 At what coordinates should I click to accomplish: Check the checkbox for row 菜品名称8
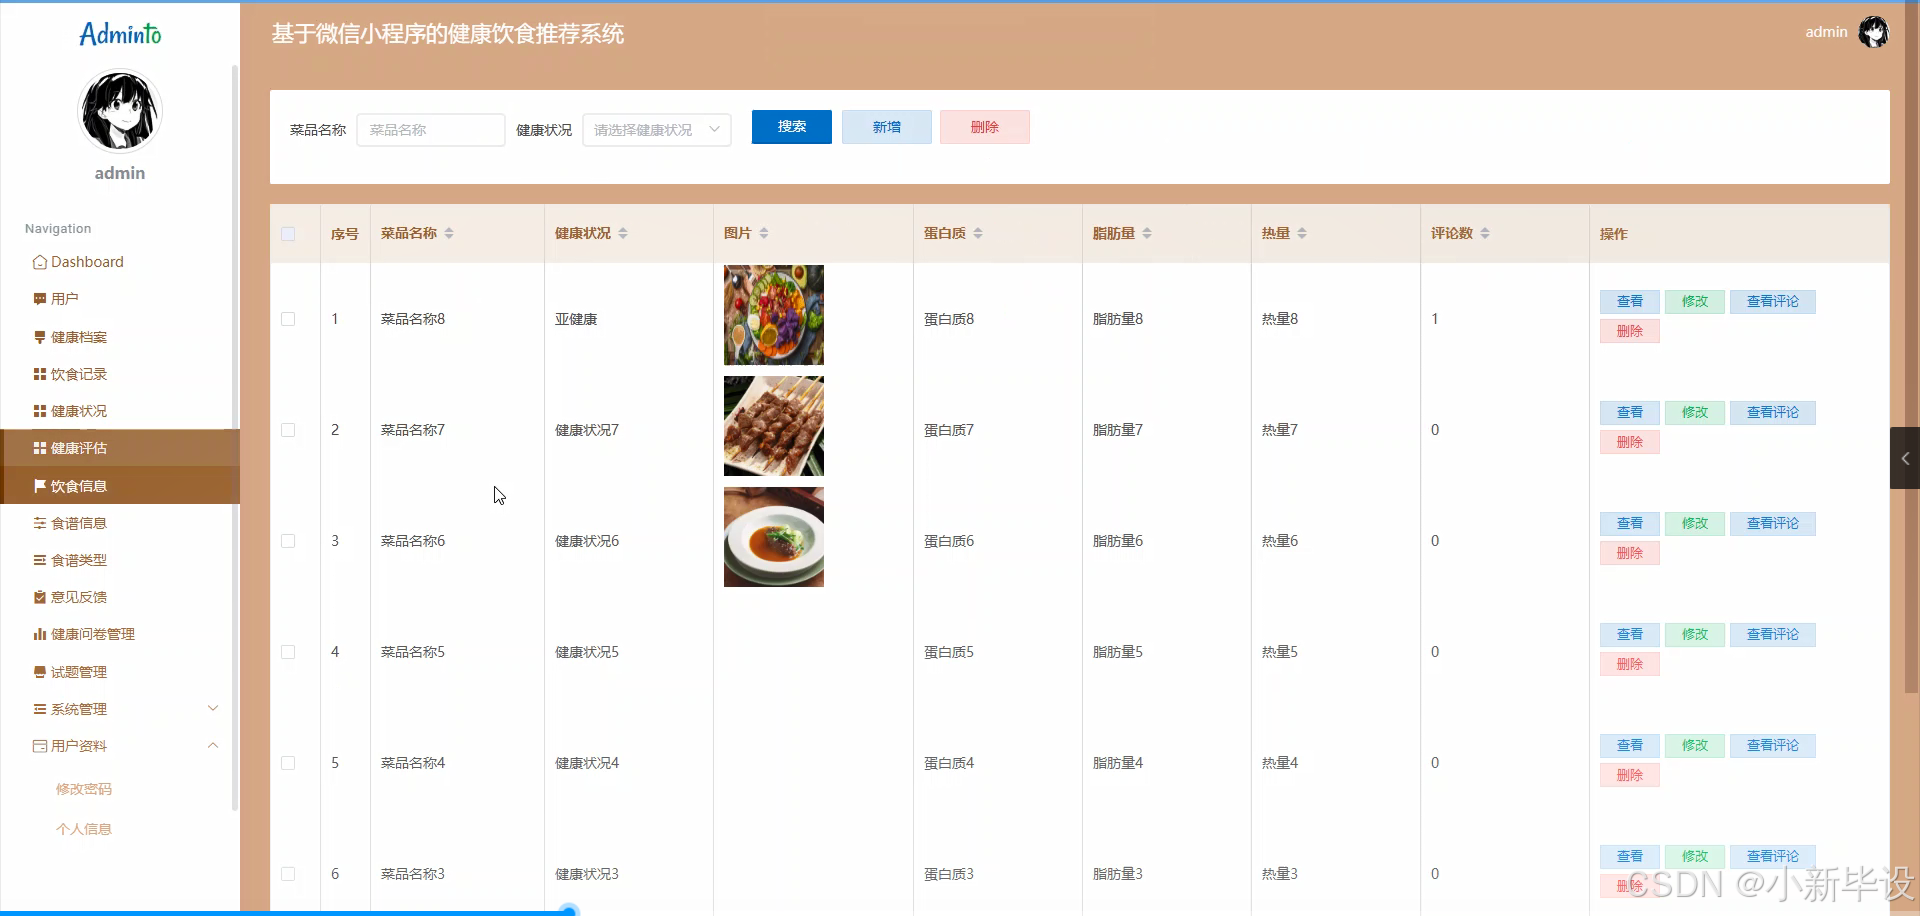[x=288, y=319]
